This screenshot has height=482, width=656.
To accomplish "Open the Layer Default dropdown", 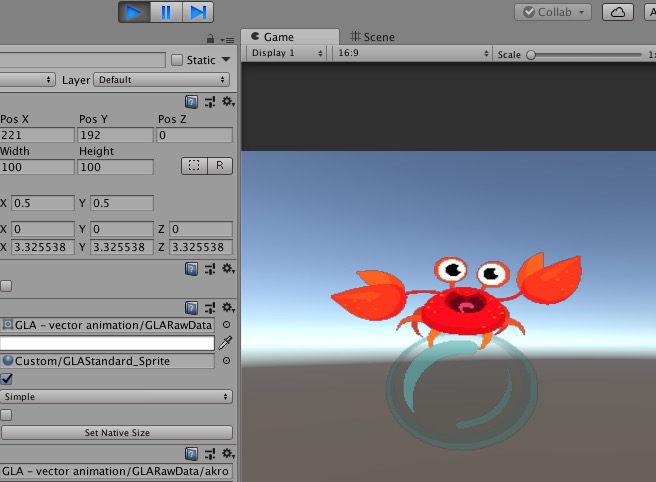I will (x=162, y=79).
